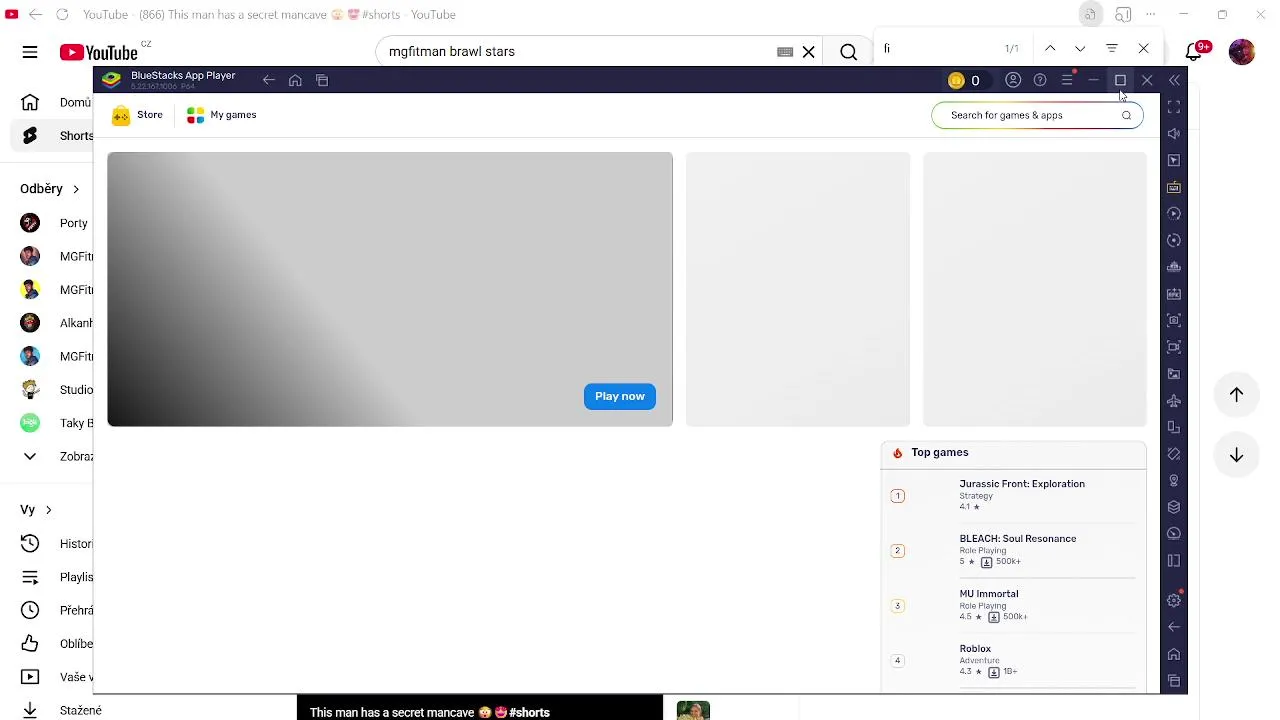This screenshot has height=720, width=1280.
Task: Click home icon in BlueStacks title bar
Action: [x=295, y=80]
